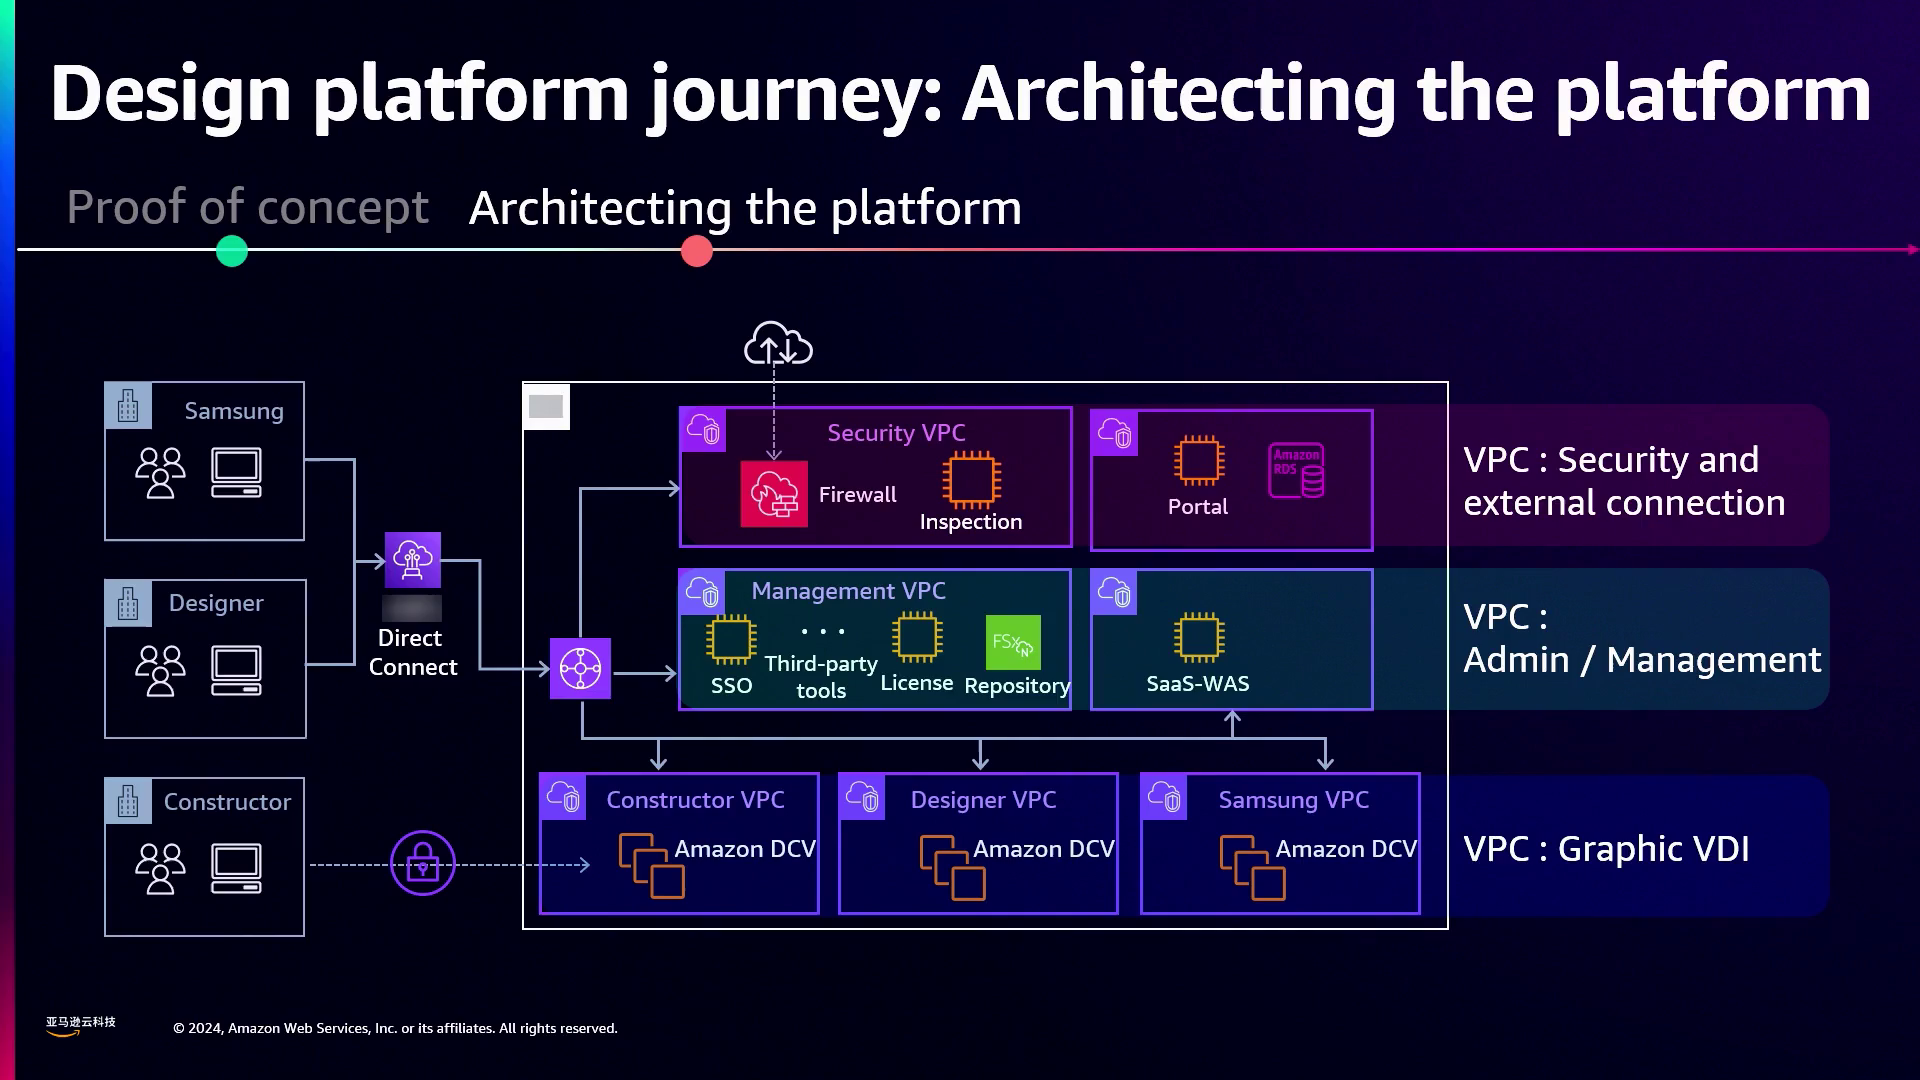The height and width of the screenshot is (1080, 1920).
Task: Click the Amazon DCV icon in Constructor VPC
Action: pos(651,866)
